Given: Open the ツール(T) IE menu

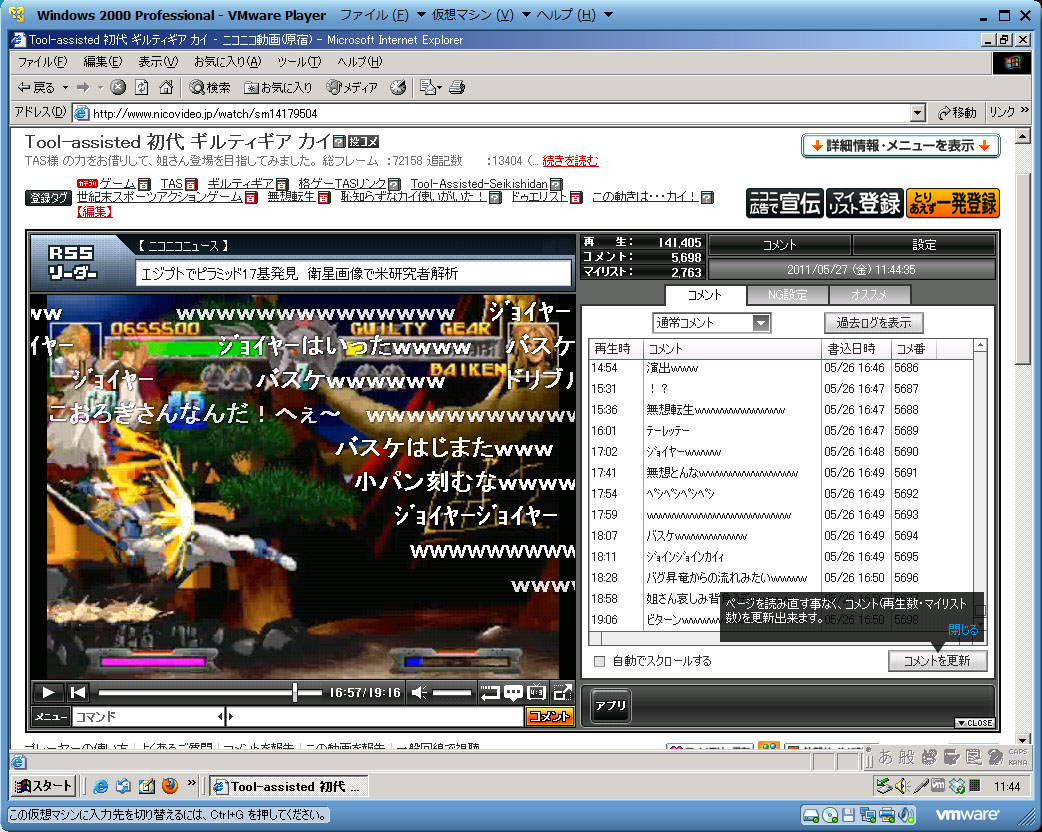Looking at the screenshot, I should coord(299,62).
